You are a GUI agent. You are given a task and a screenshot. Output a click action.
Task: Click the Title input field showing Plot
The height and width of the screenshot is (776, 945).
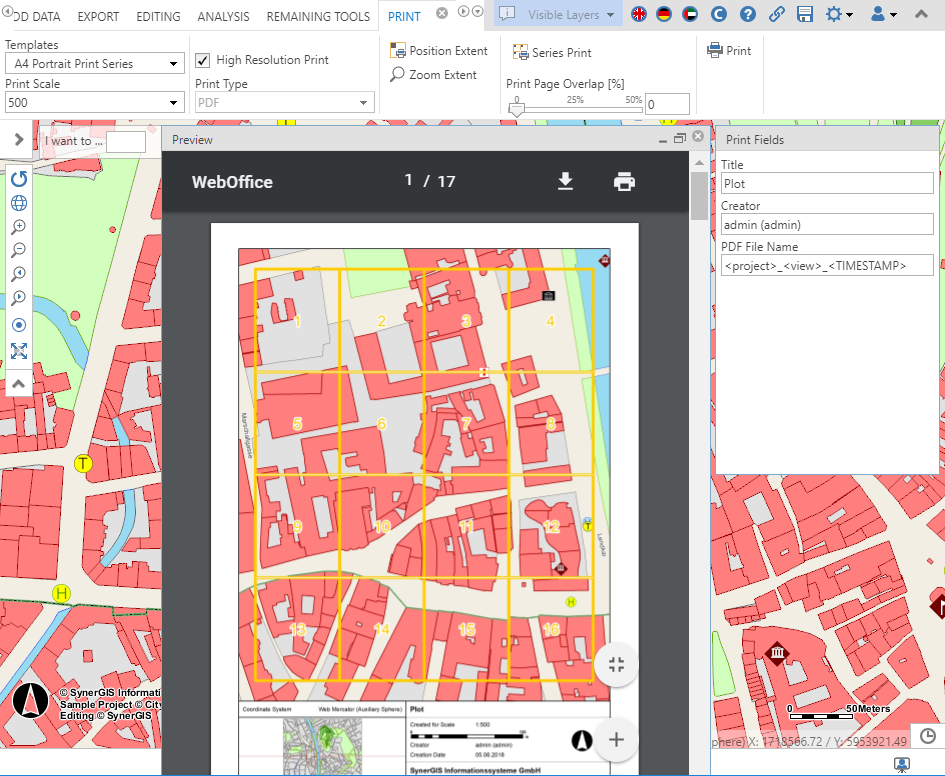[826, 183]
